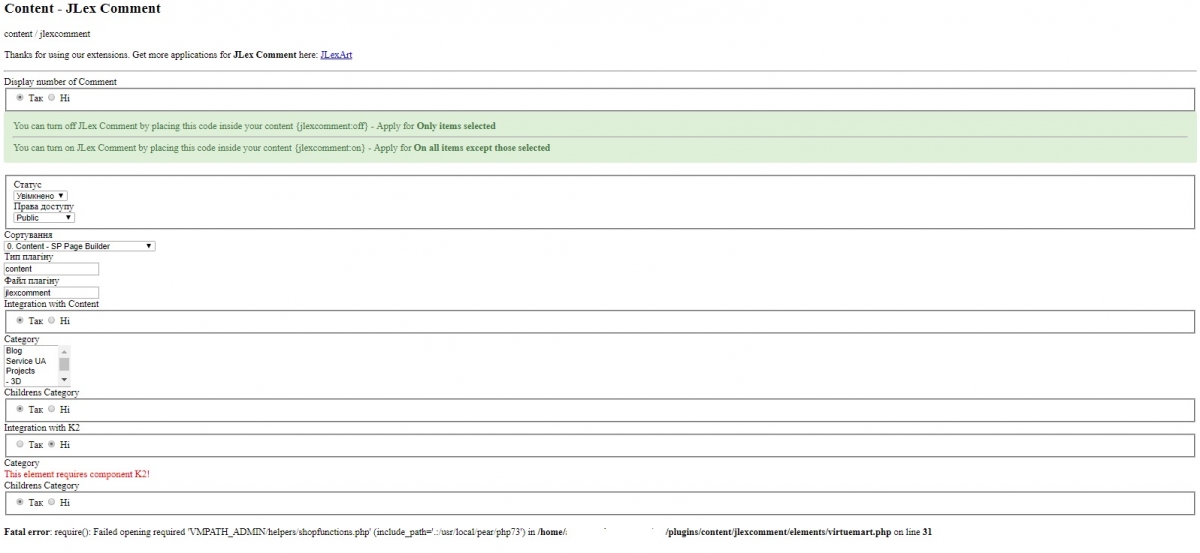Viewport: 1200px width, 553px height.
Task: Set Childrens Category below K2 warning to 'Ні'
Action: tap(52, 502)
